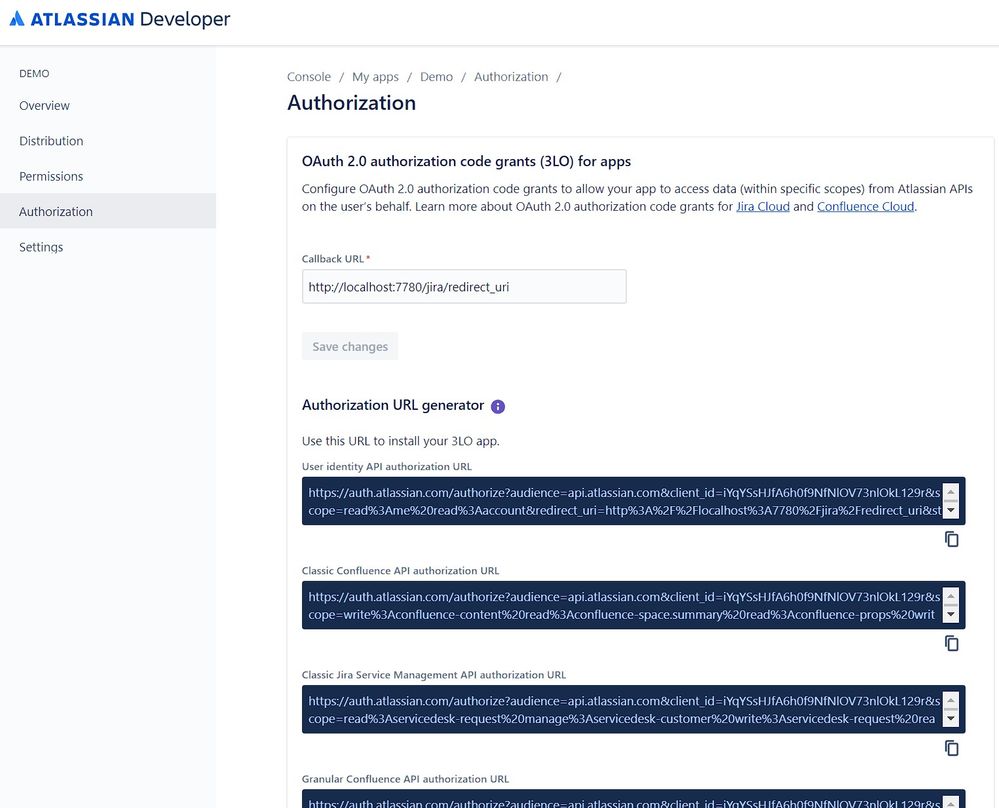The height and width of the screenshot is (808, 999).
Task: Navigate to Console breadcrumb
Action: pyautogui.click(x=309, y=76)
